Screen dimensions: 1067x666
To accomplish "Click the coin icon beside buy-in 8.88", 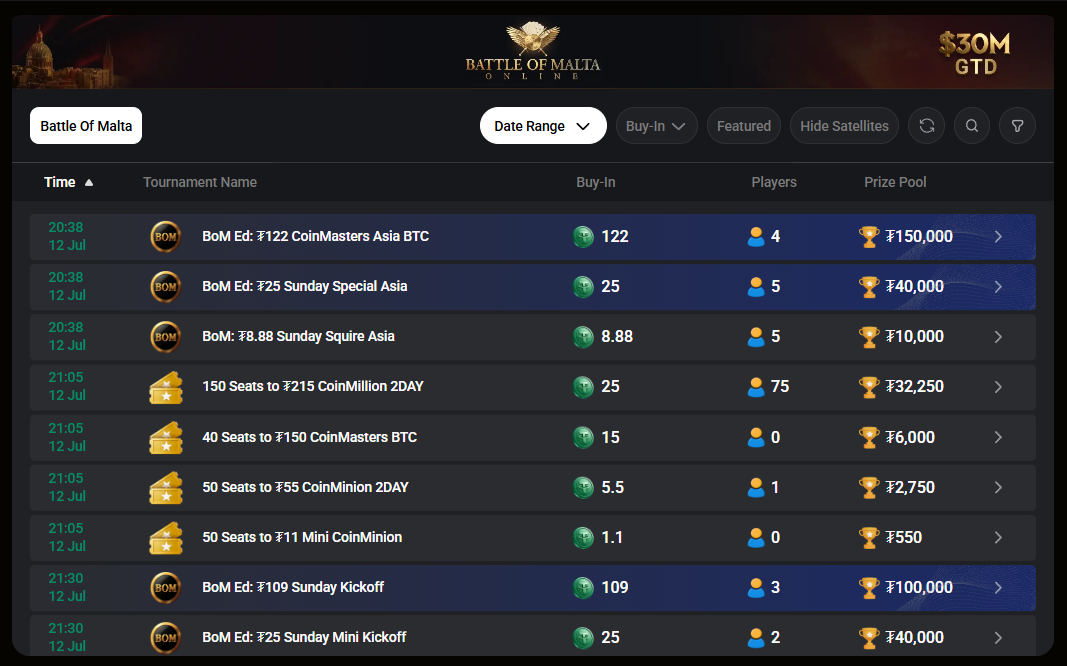I will [583, 337].
